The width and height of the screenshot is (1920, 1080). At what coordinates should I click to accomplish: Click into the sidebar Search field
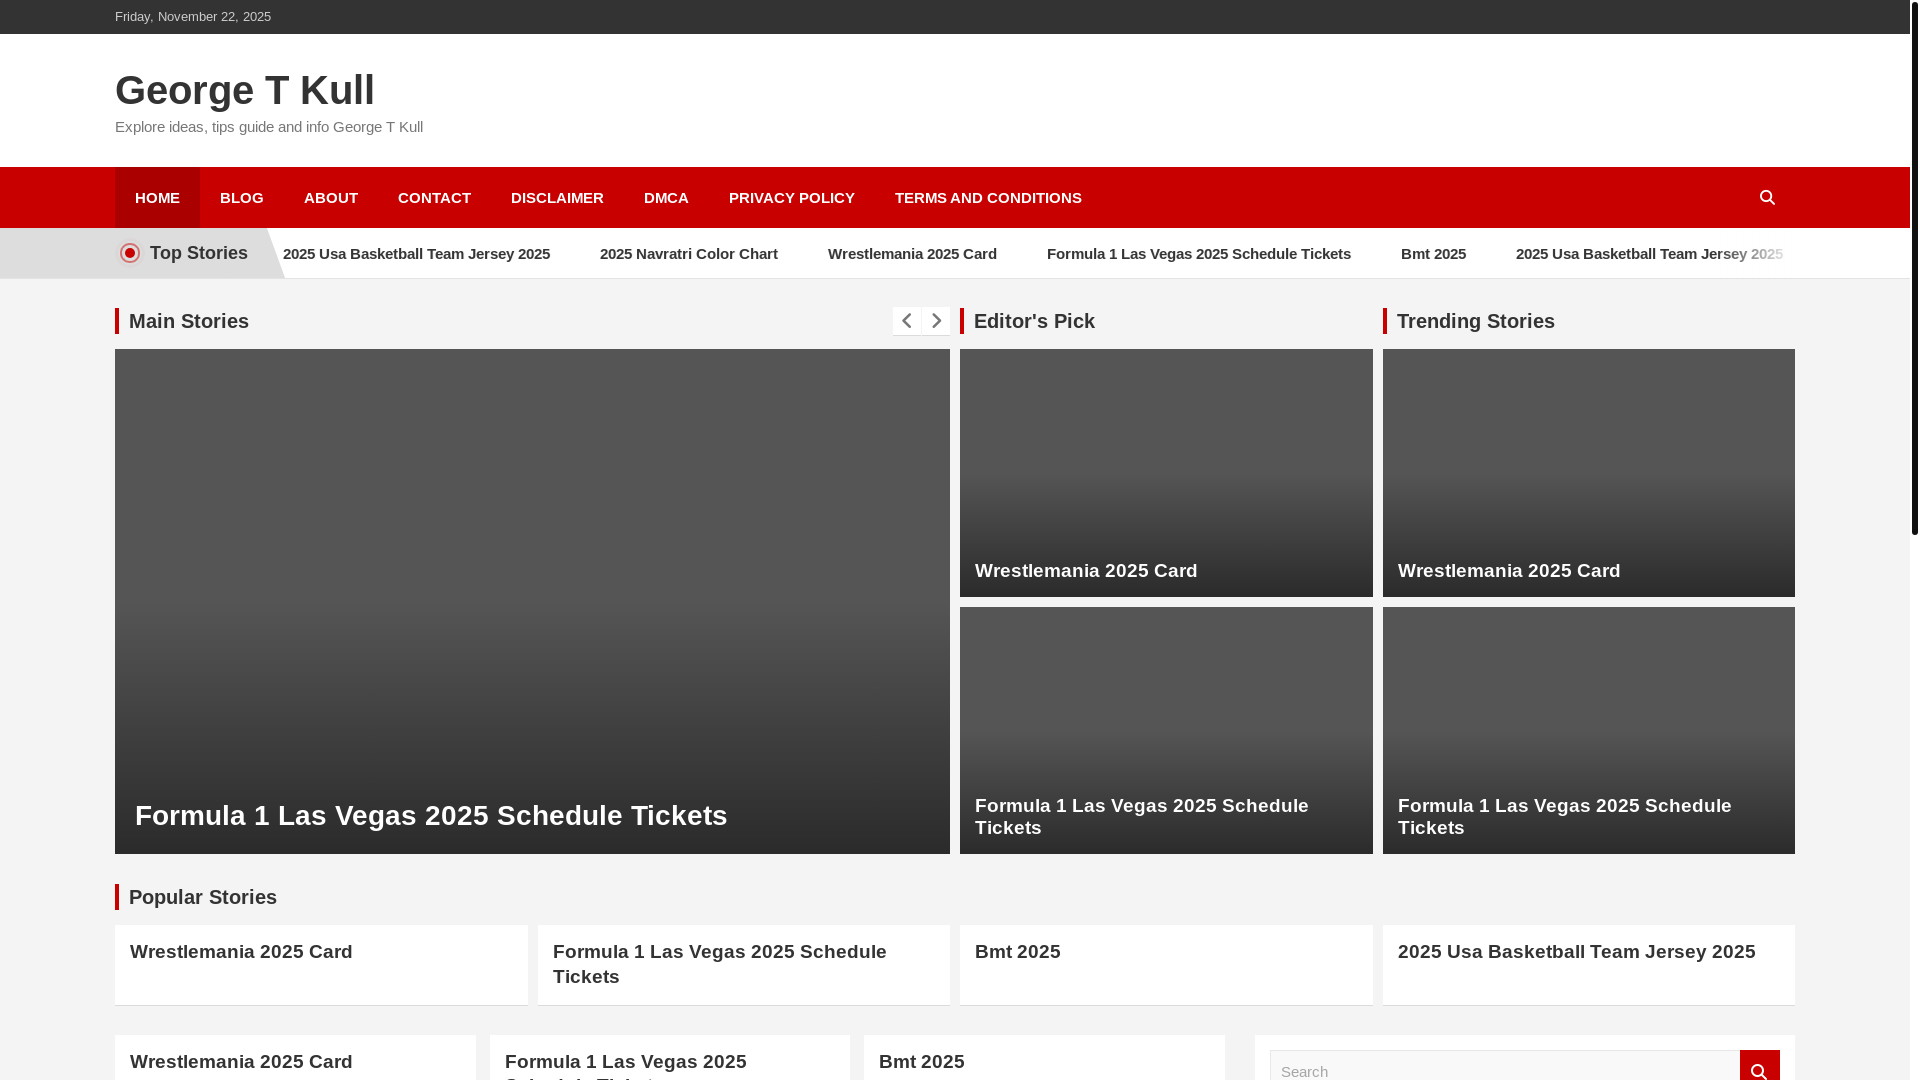click(x=1505, y=1067)
